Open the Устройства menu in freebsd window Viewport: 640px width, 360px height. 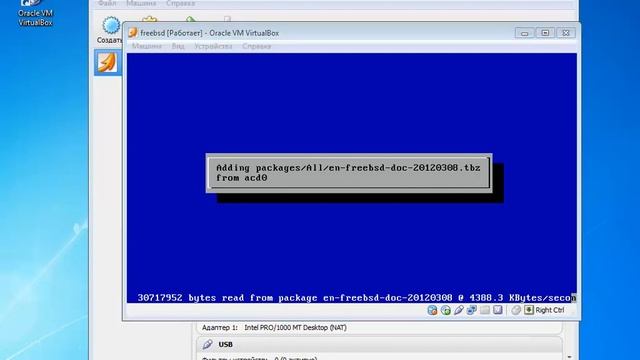point(213,46)
